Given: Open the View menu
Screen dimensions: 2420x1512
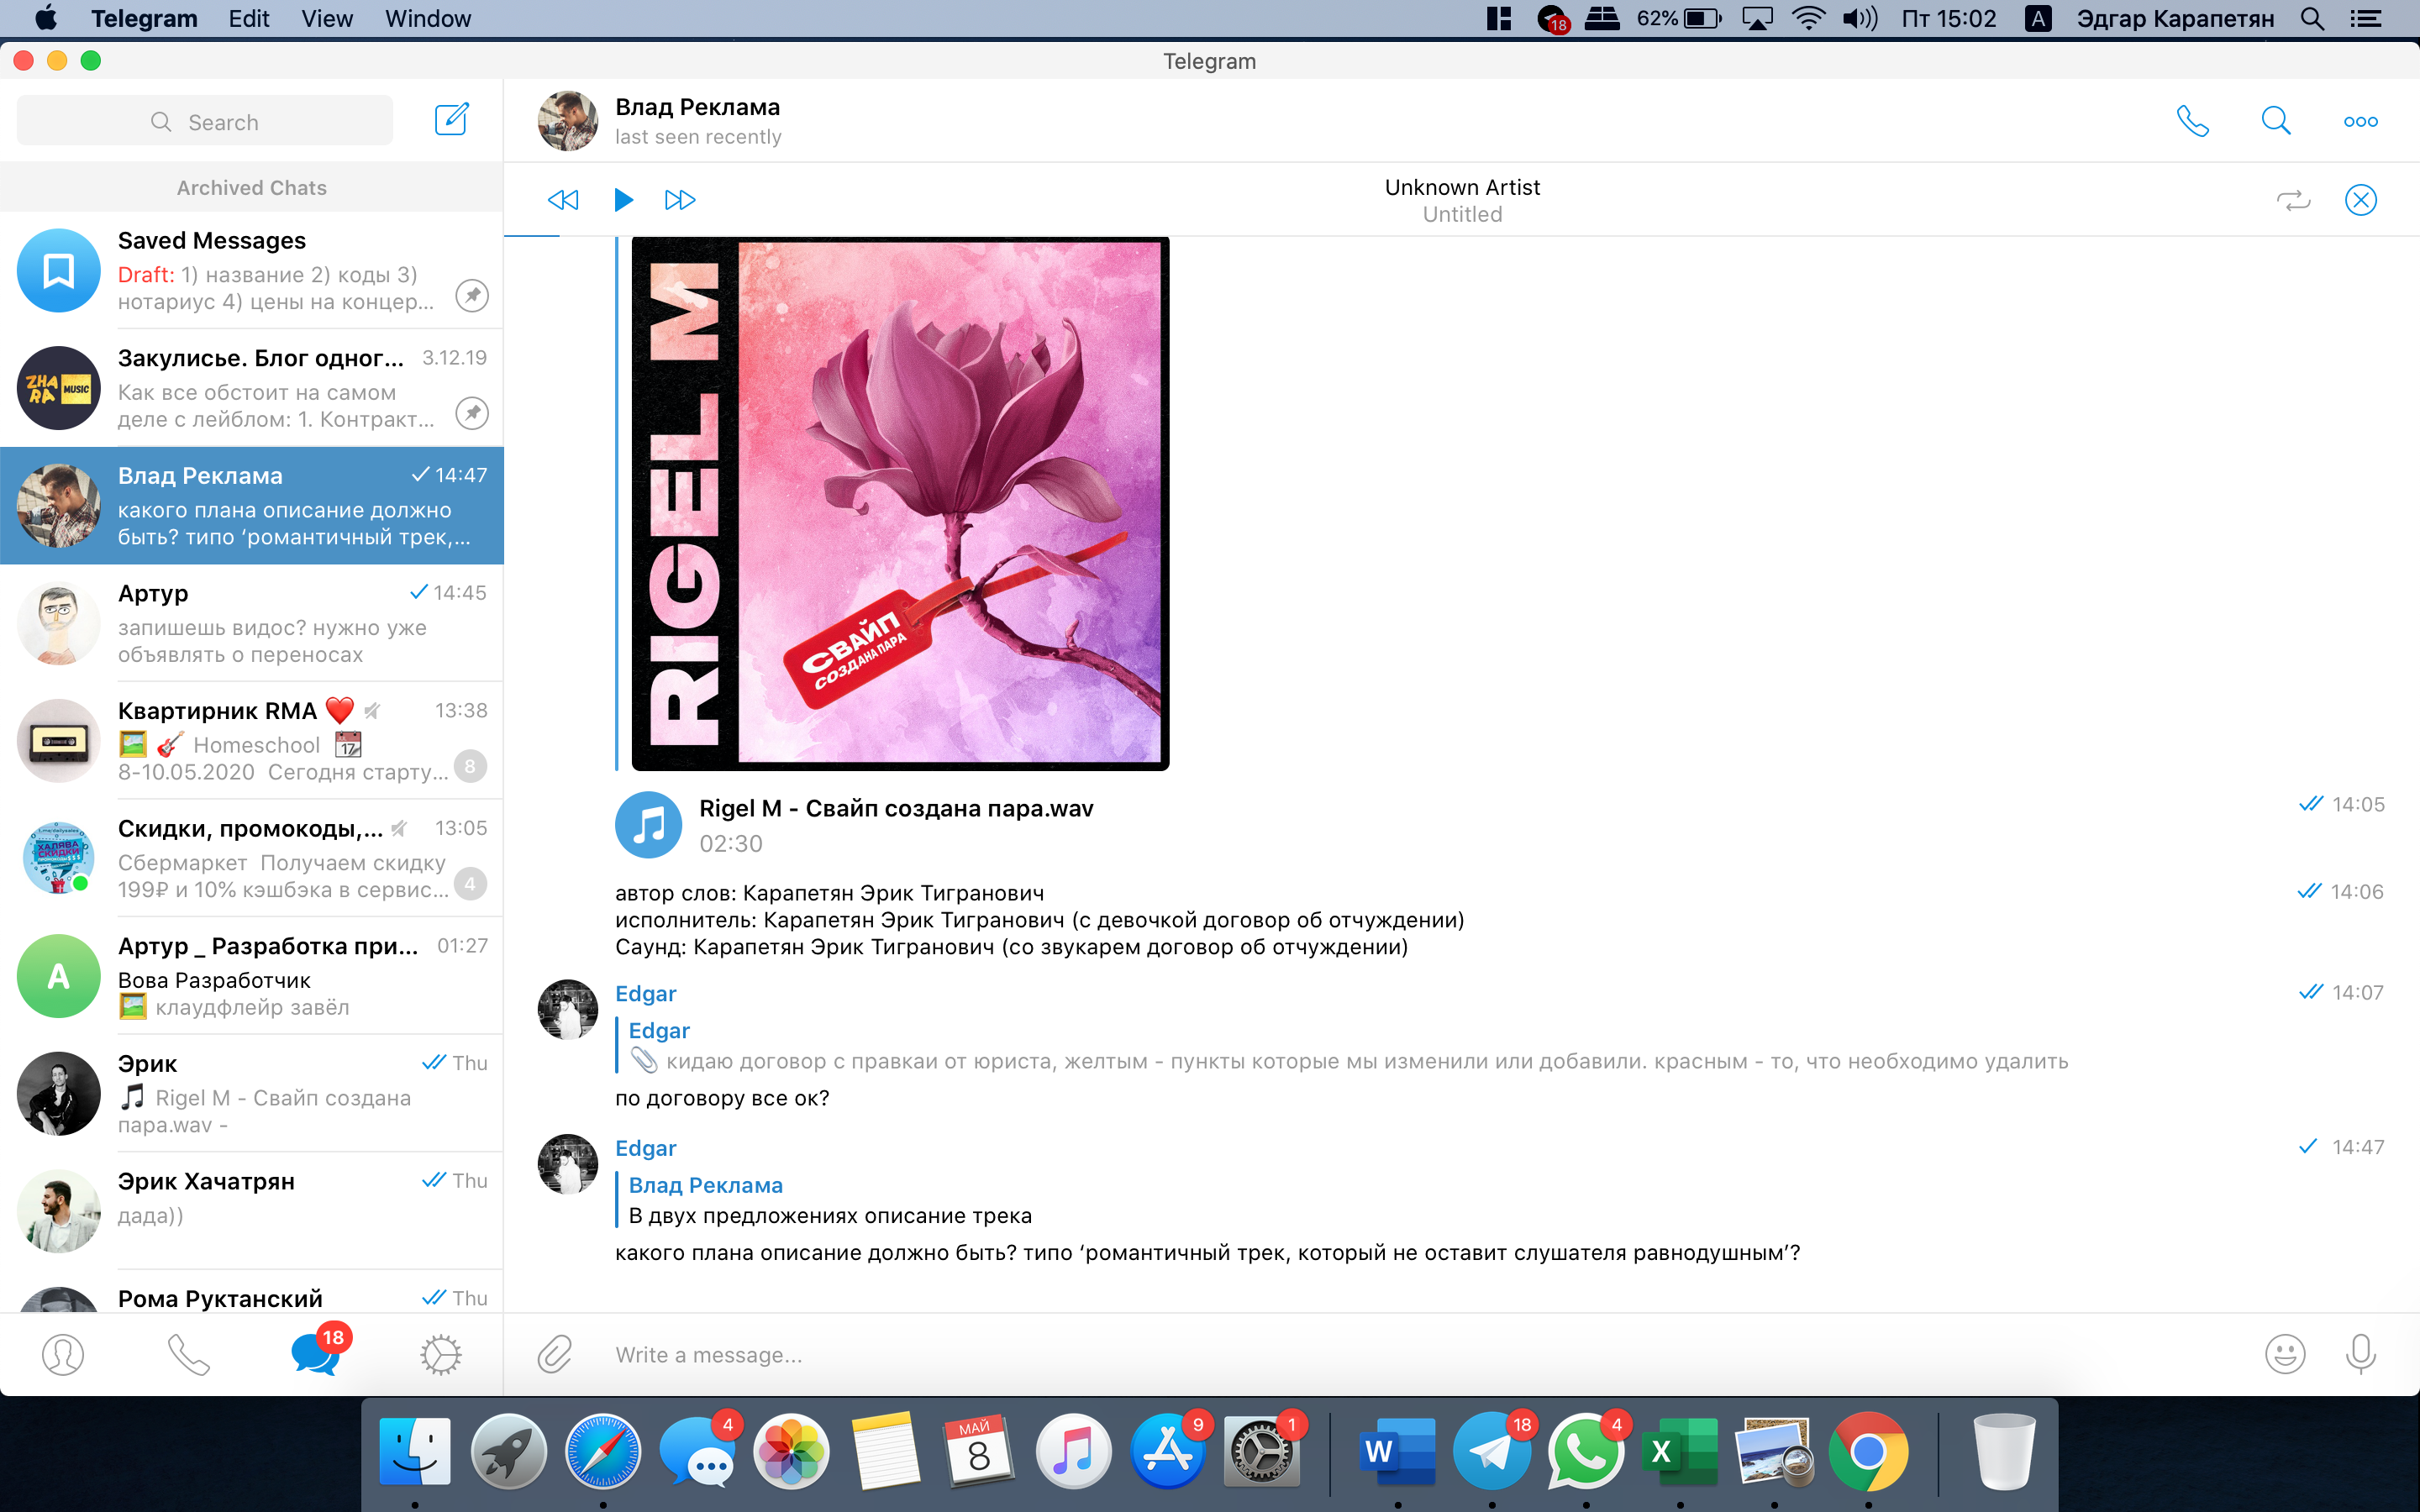Looking at the screenshot, I should pos(327,18).
